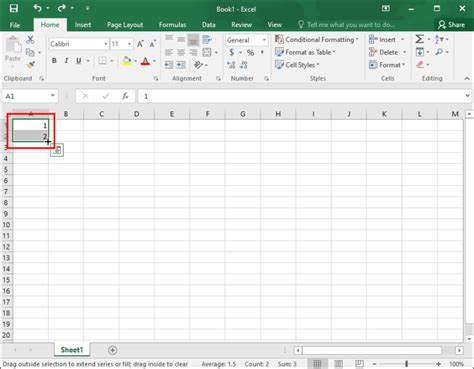Apply accounting dollar format

click(232, 52)
